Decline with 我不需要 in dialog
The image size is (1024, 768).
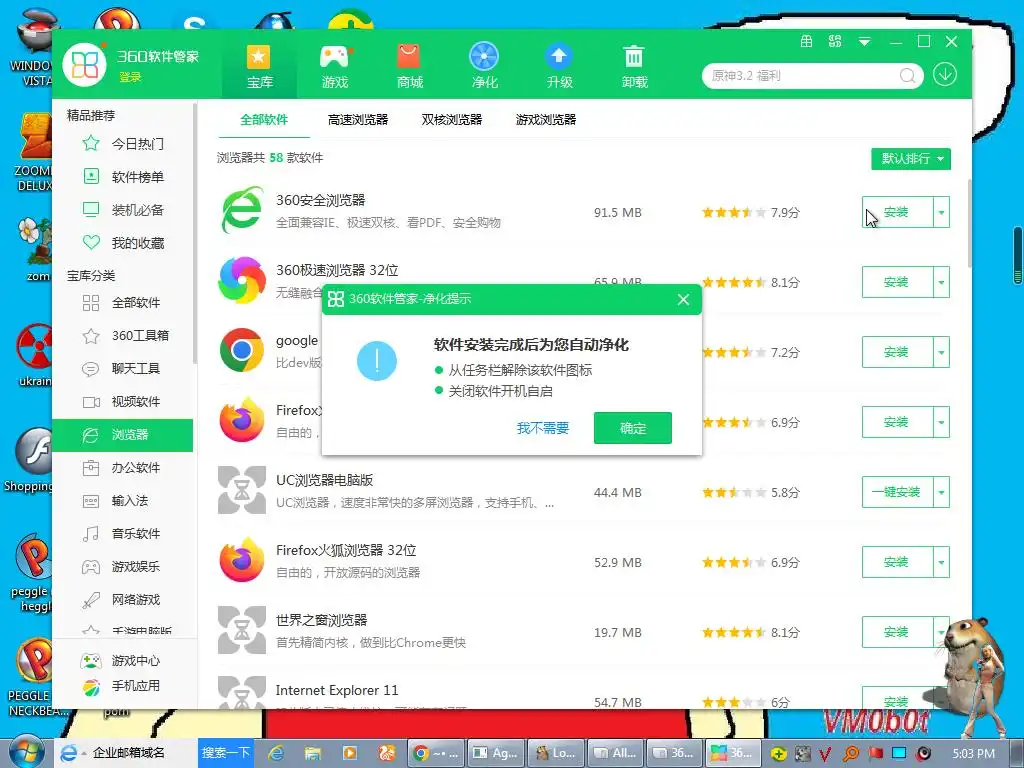[x=543, y=428]
